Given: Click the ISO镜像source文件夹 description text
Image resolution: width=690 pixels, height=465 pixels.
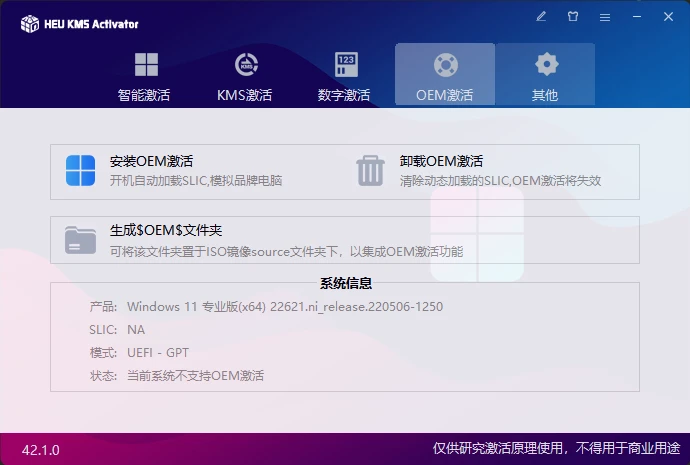Looking at the screenshot, I should (x=286, y=252).
